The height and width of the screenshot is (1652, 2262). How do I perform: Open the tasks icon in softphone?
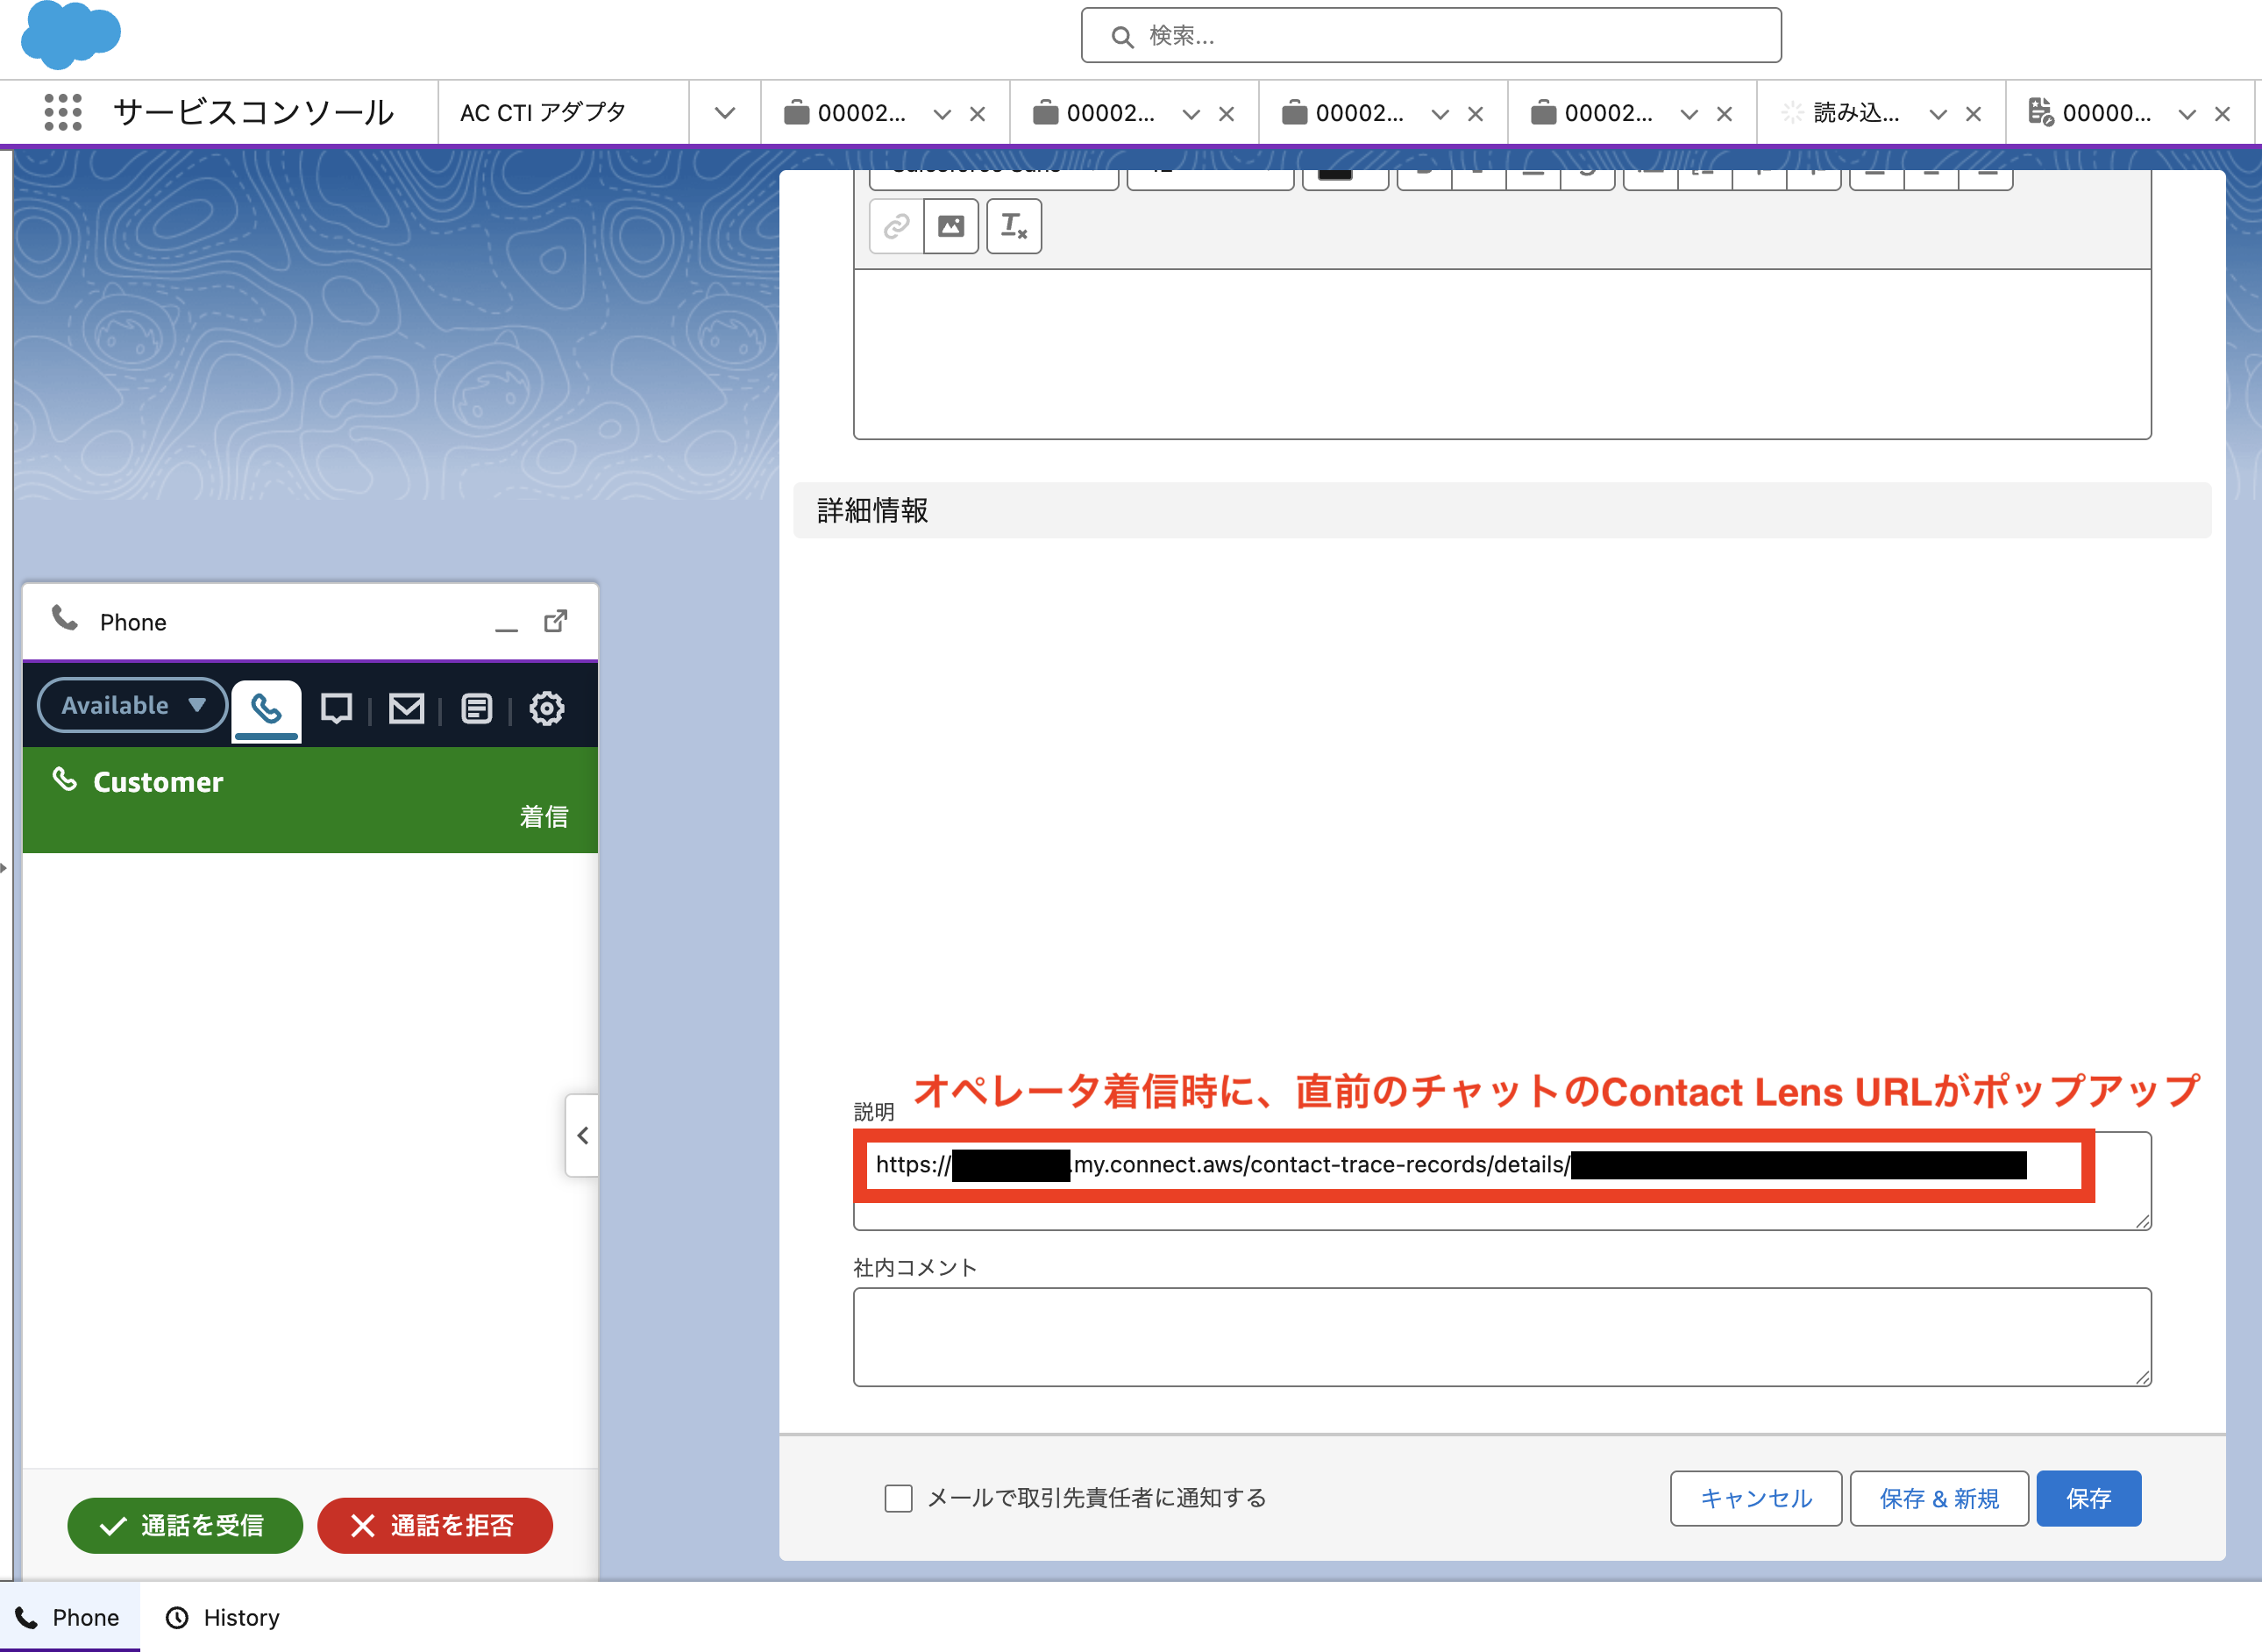coord(476,708)
